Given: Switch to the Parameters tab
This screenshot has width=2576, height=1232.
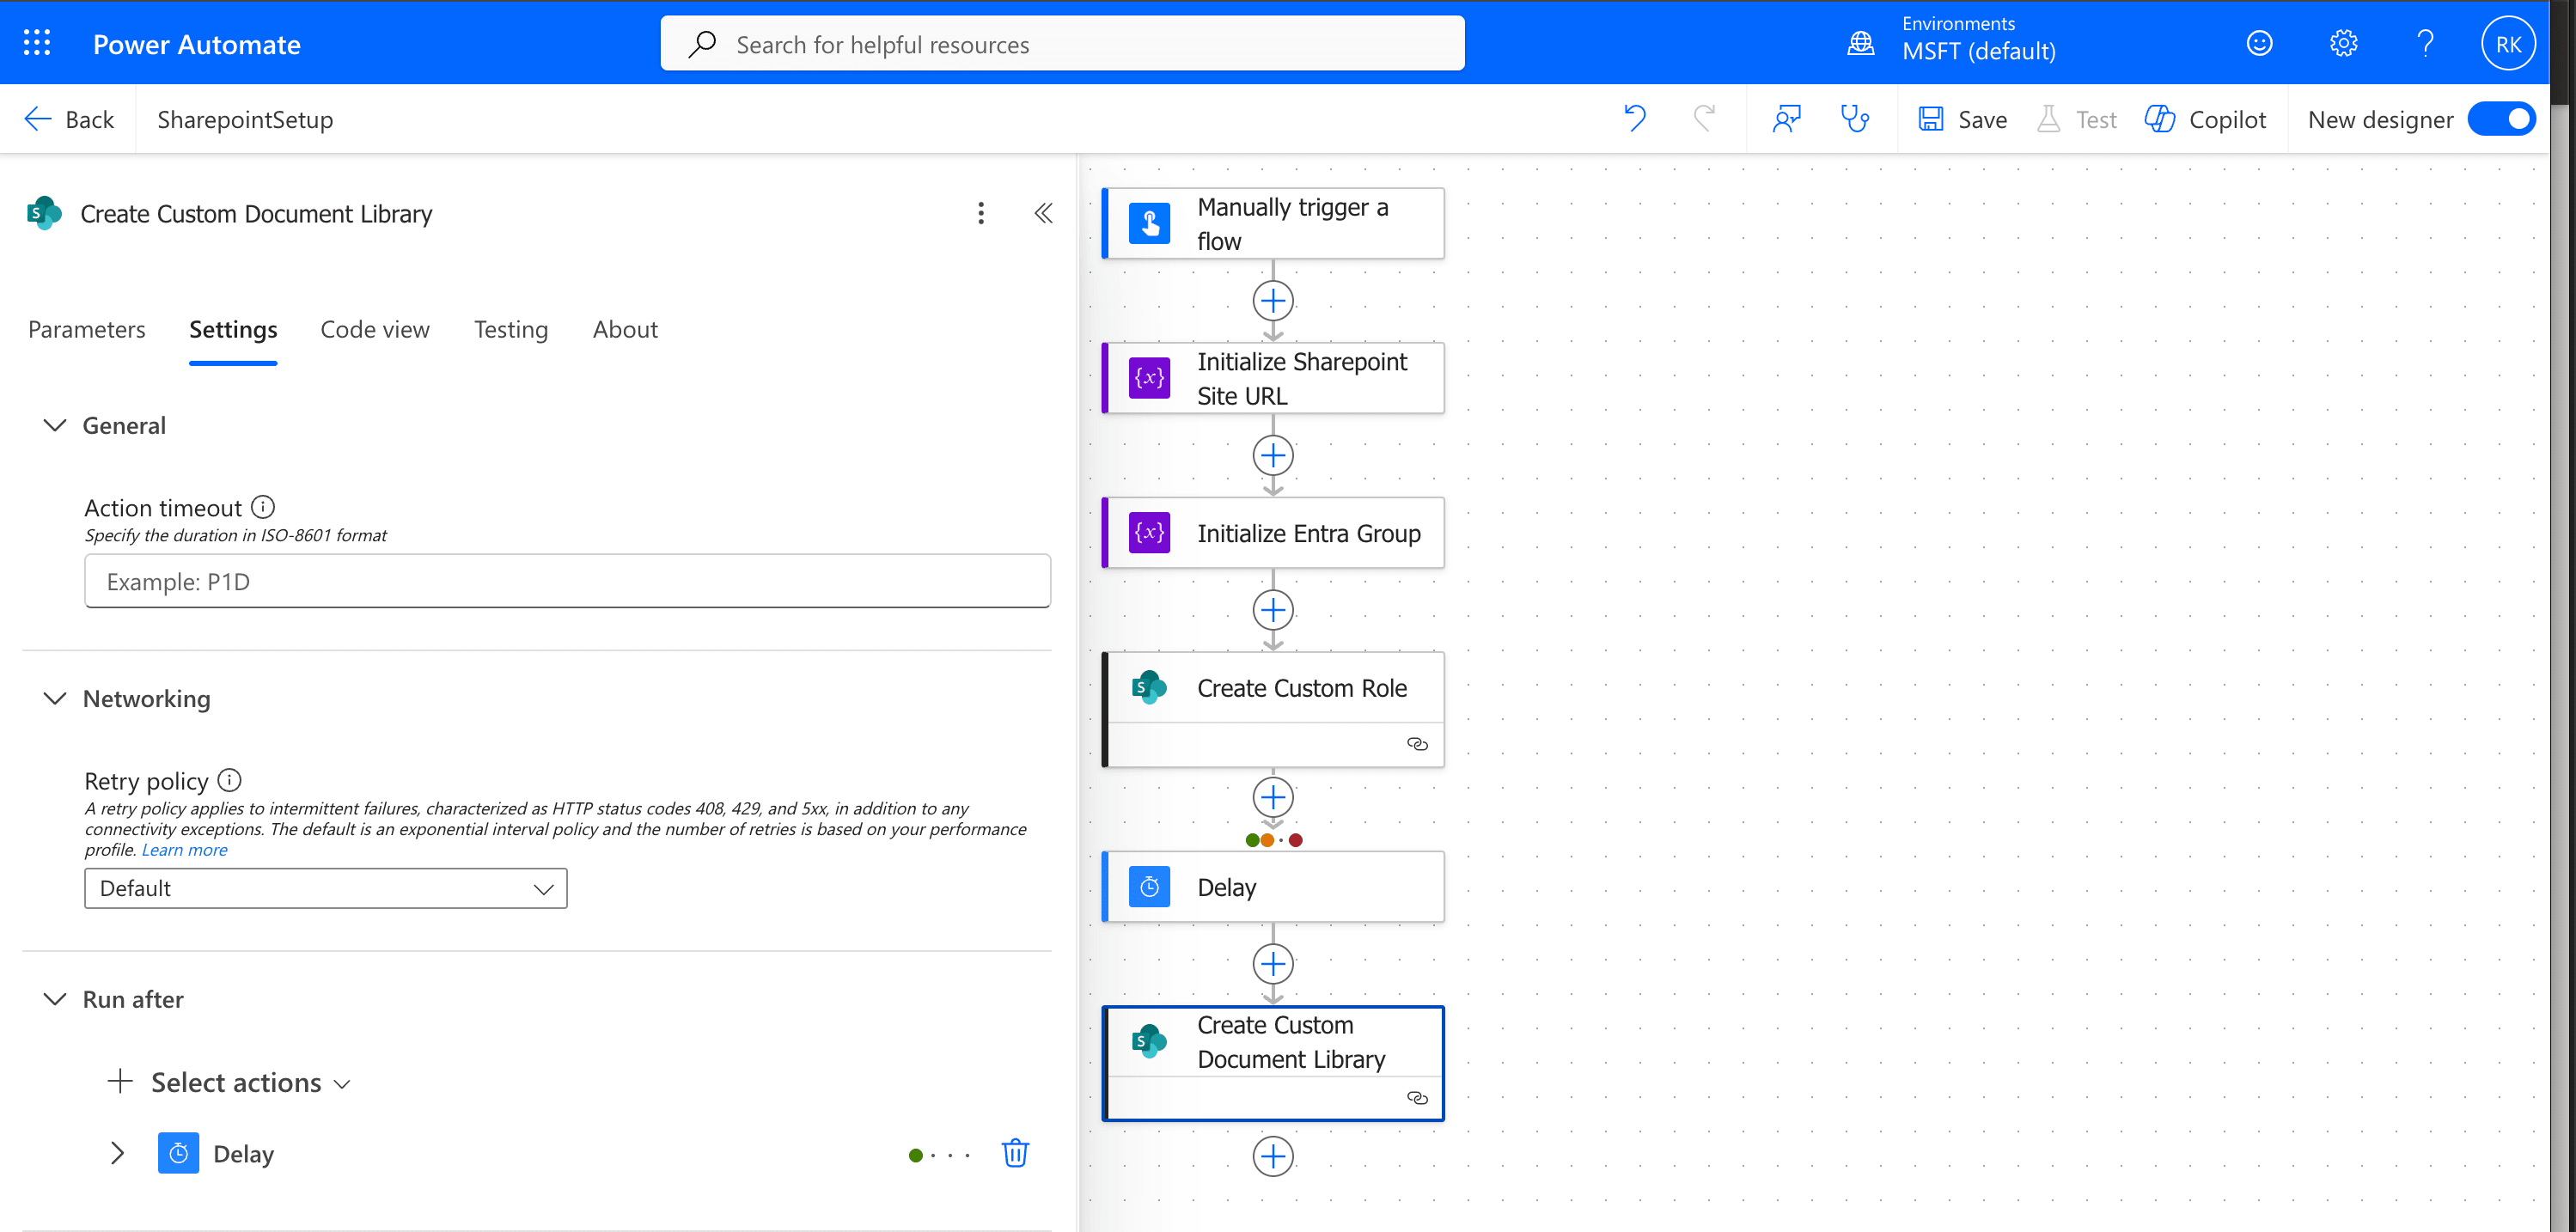Looking at the screenshot, I should [x=87, y=329].
